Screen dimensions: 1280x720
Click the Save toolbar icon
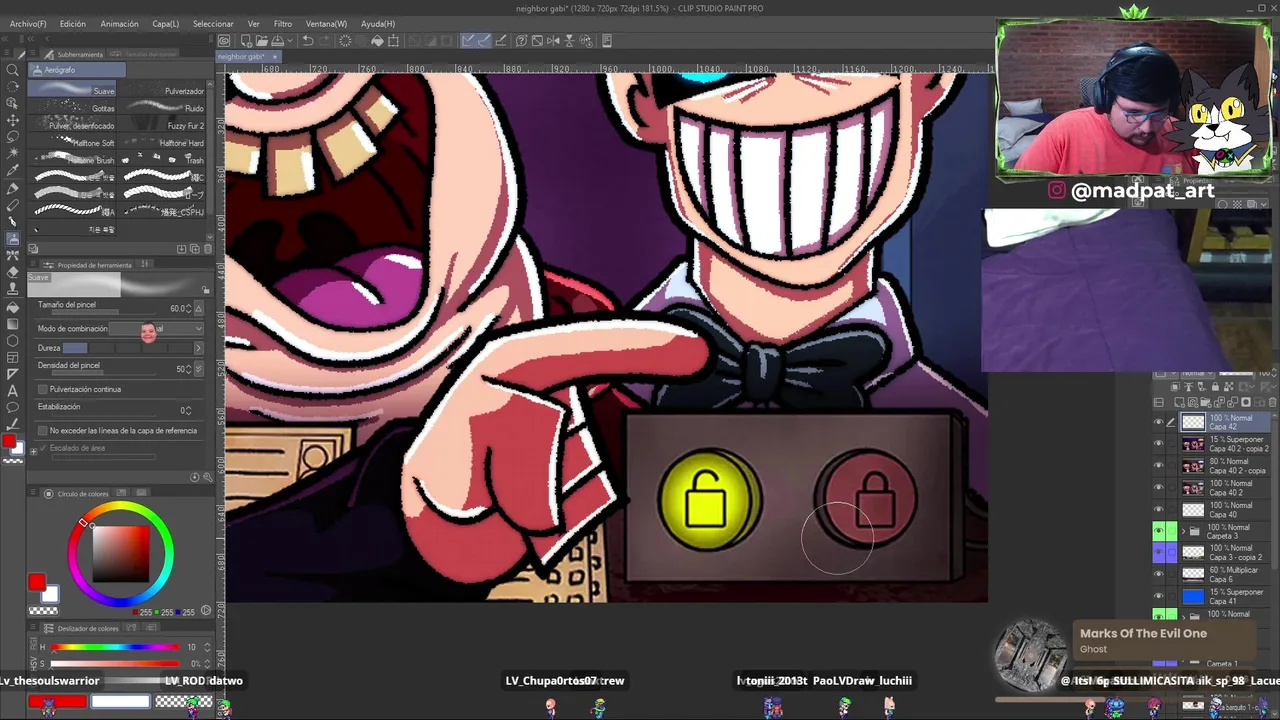[277, 41]
